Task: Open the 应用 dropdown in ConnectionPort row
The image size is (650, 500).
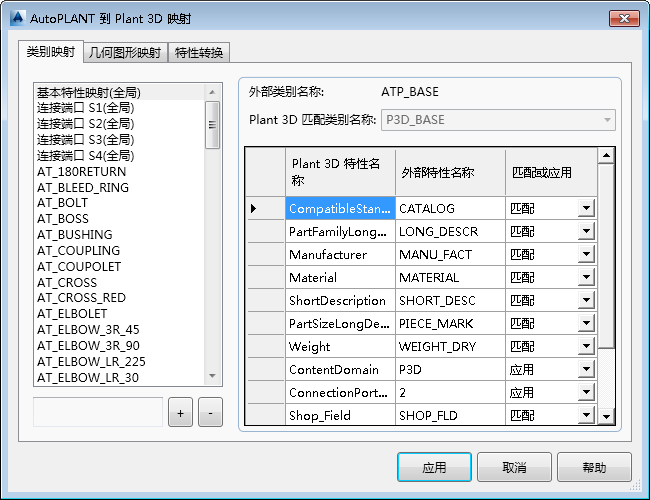Action: 586,392
